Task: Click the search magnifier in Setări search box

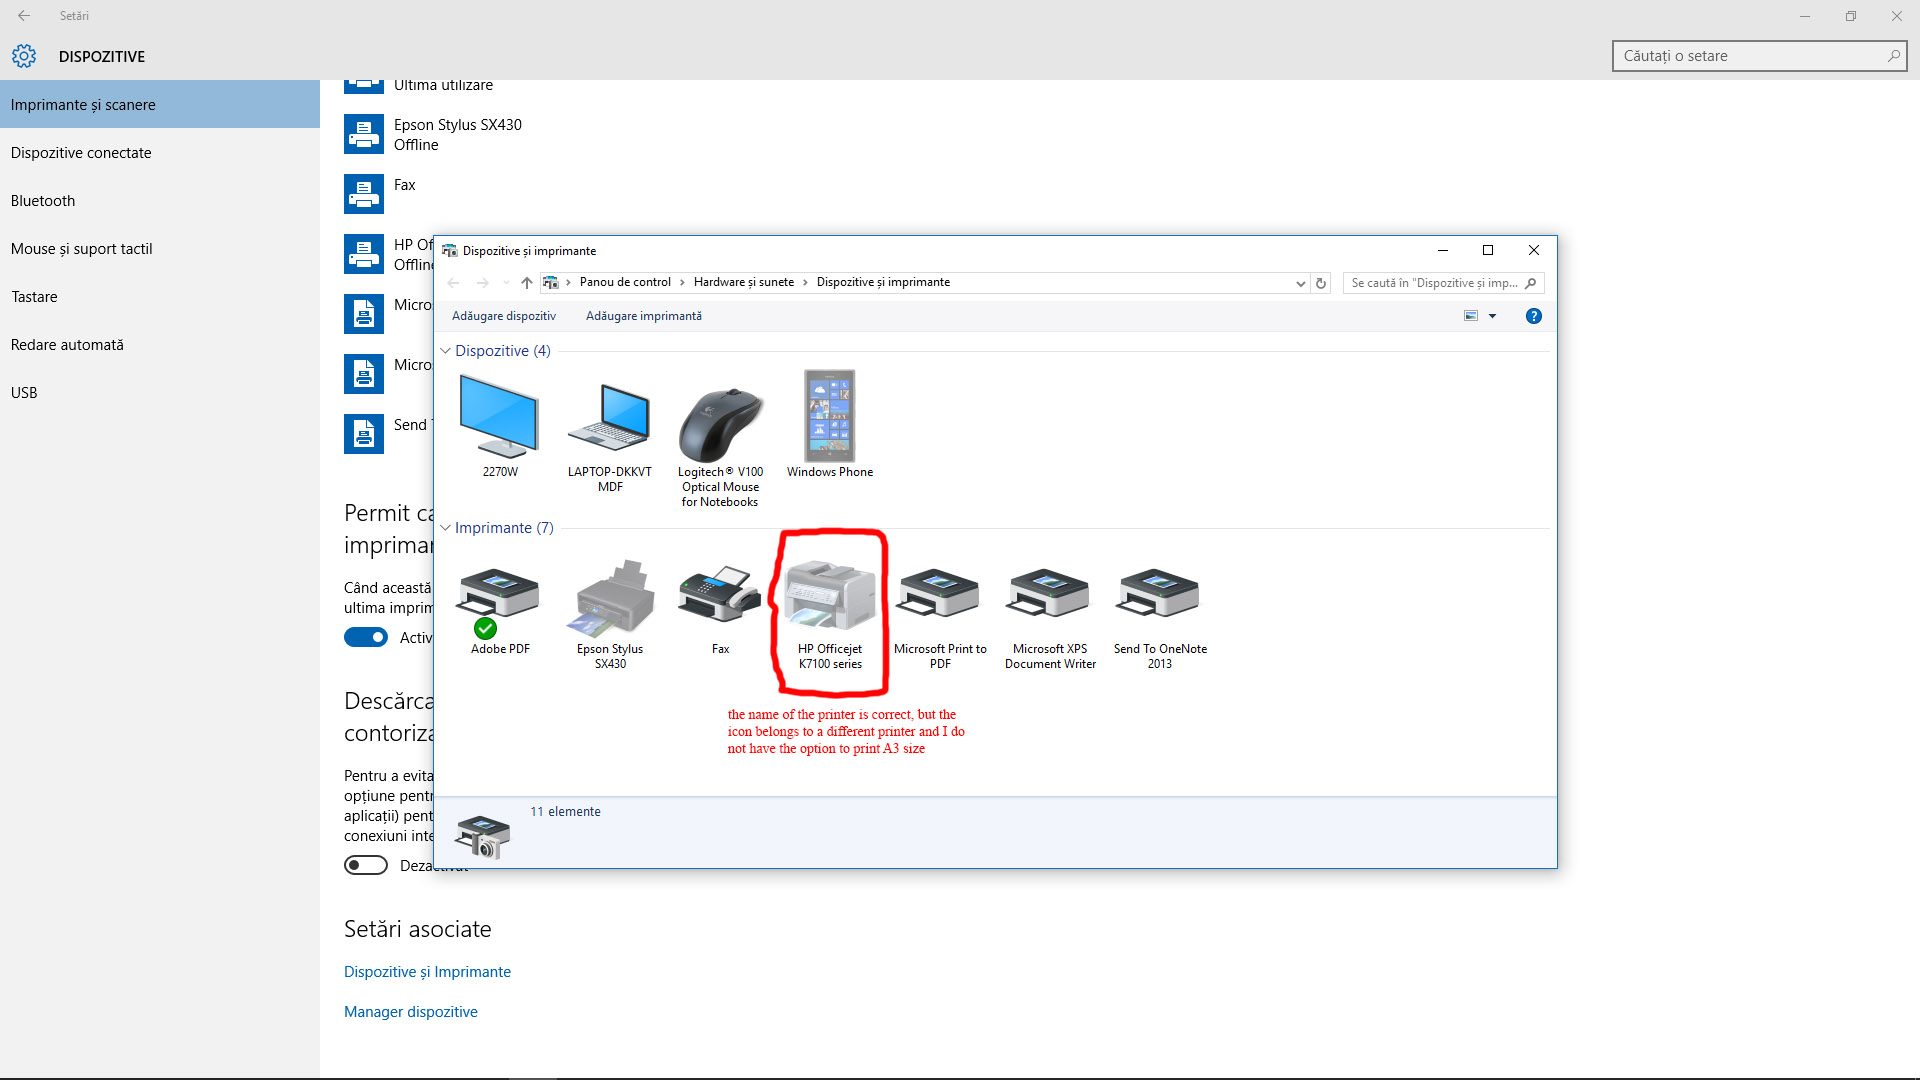Action: 1893,56
